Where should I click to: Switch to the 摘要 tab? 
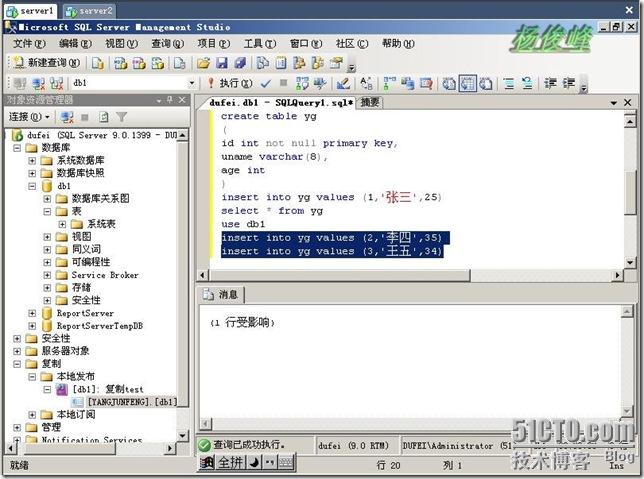coord(370,102)
